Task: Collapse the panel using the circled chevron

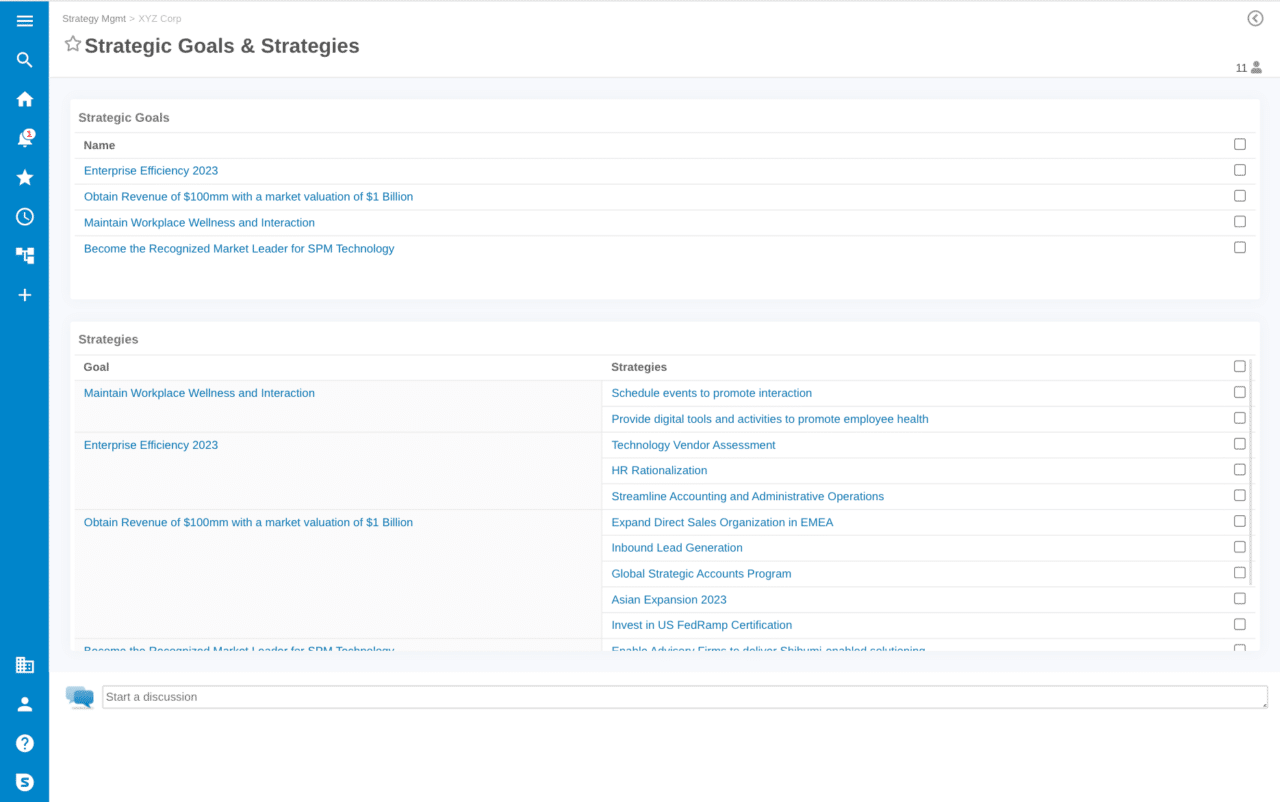Action: coord(1255,17)
